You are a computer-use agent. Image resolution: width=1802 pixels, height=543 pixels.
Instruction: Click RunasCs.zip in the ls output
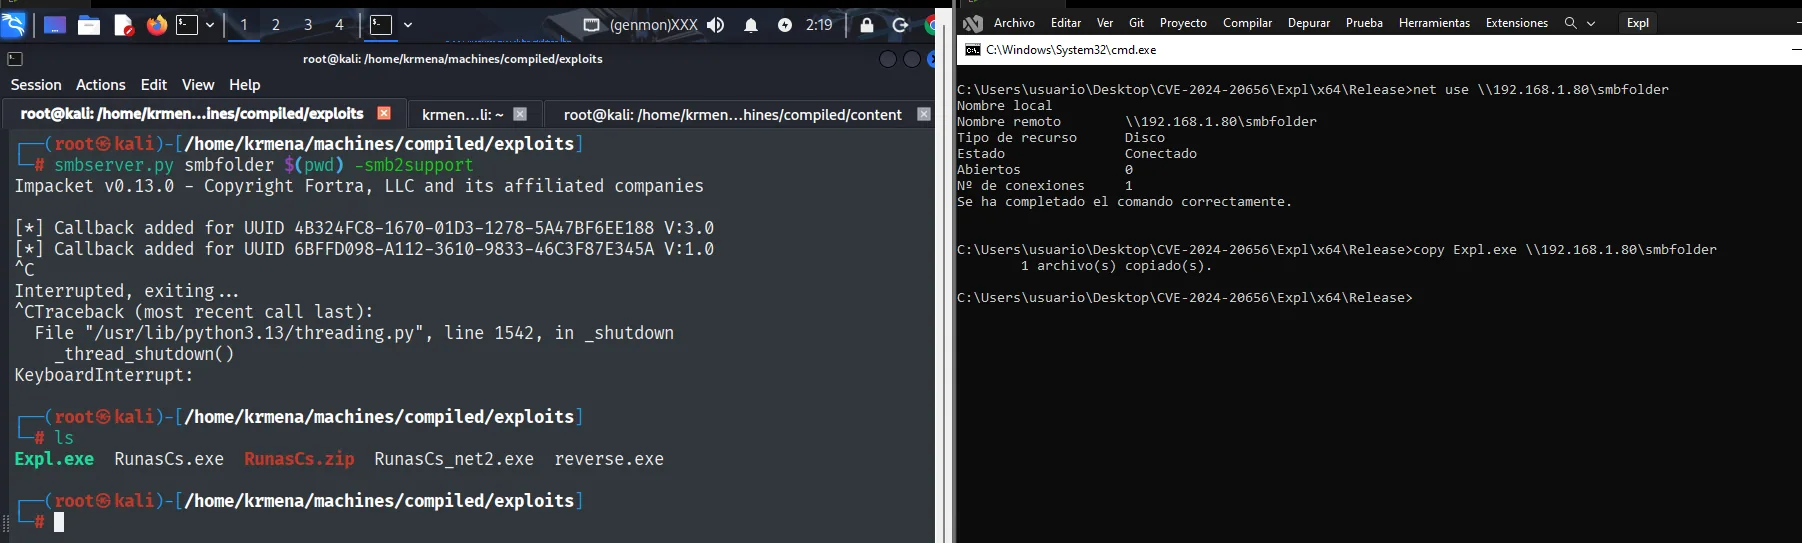[x=299, y=459]
